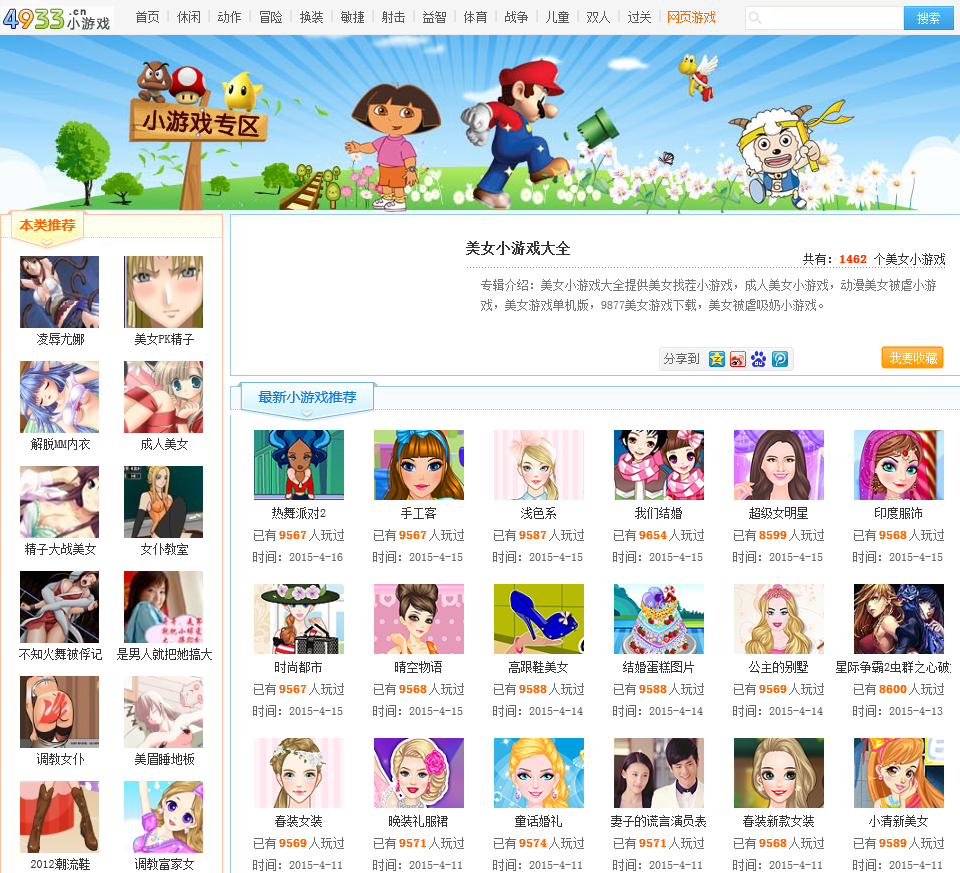Click 已有 8599 人玩过 play count
The width and height of the screenshot is (960, 873).
pos(779,535)
